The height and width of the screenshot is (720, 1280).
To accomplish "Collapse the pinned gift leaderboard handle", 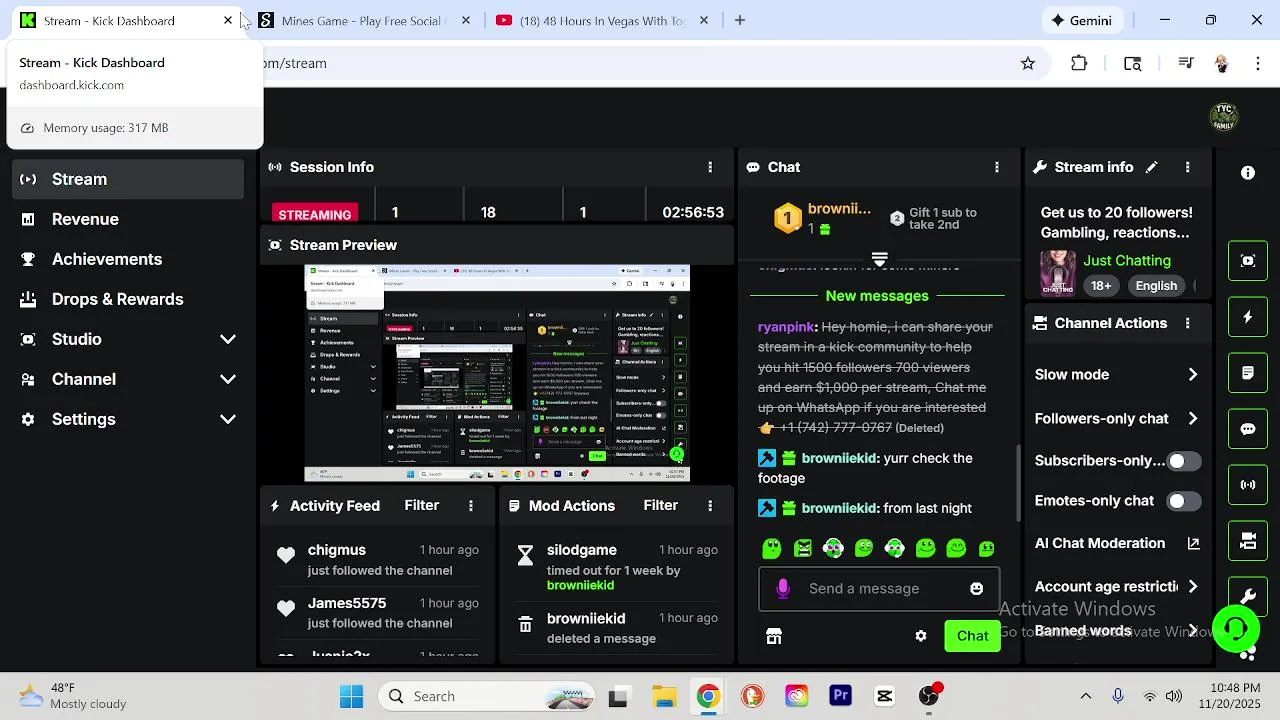I will tap(880, 259).
